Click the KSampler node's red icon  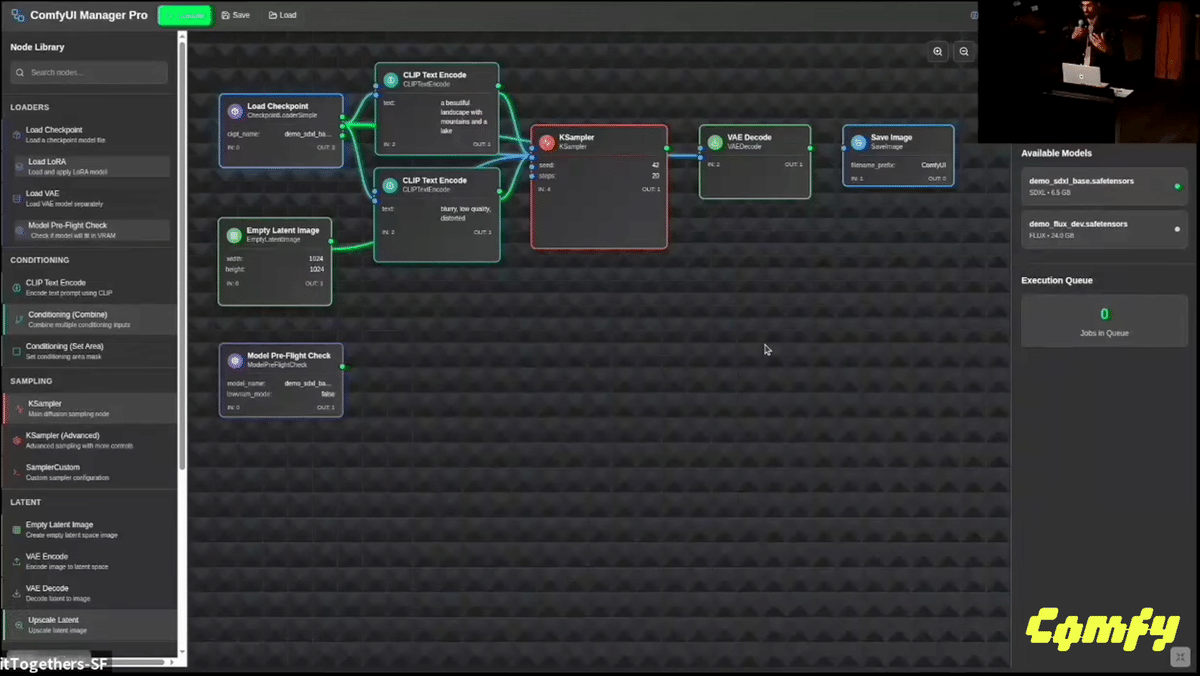click(547, 142)
